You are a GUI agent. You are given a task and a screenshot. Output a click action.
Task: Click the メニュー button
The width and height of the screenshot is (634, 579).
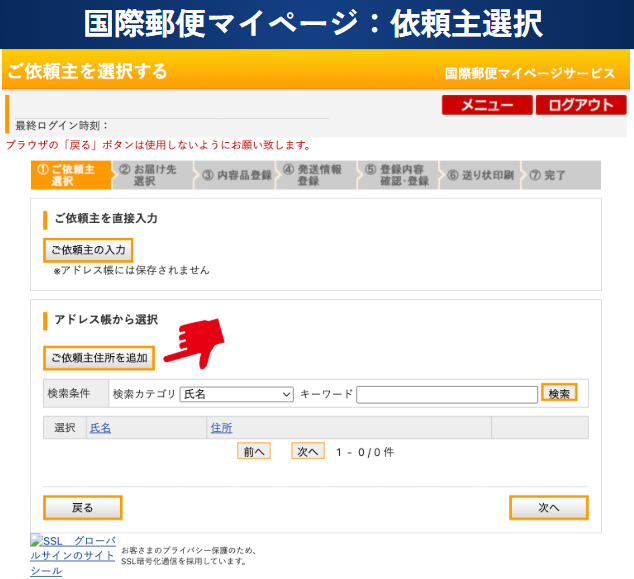pos(487,106)
